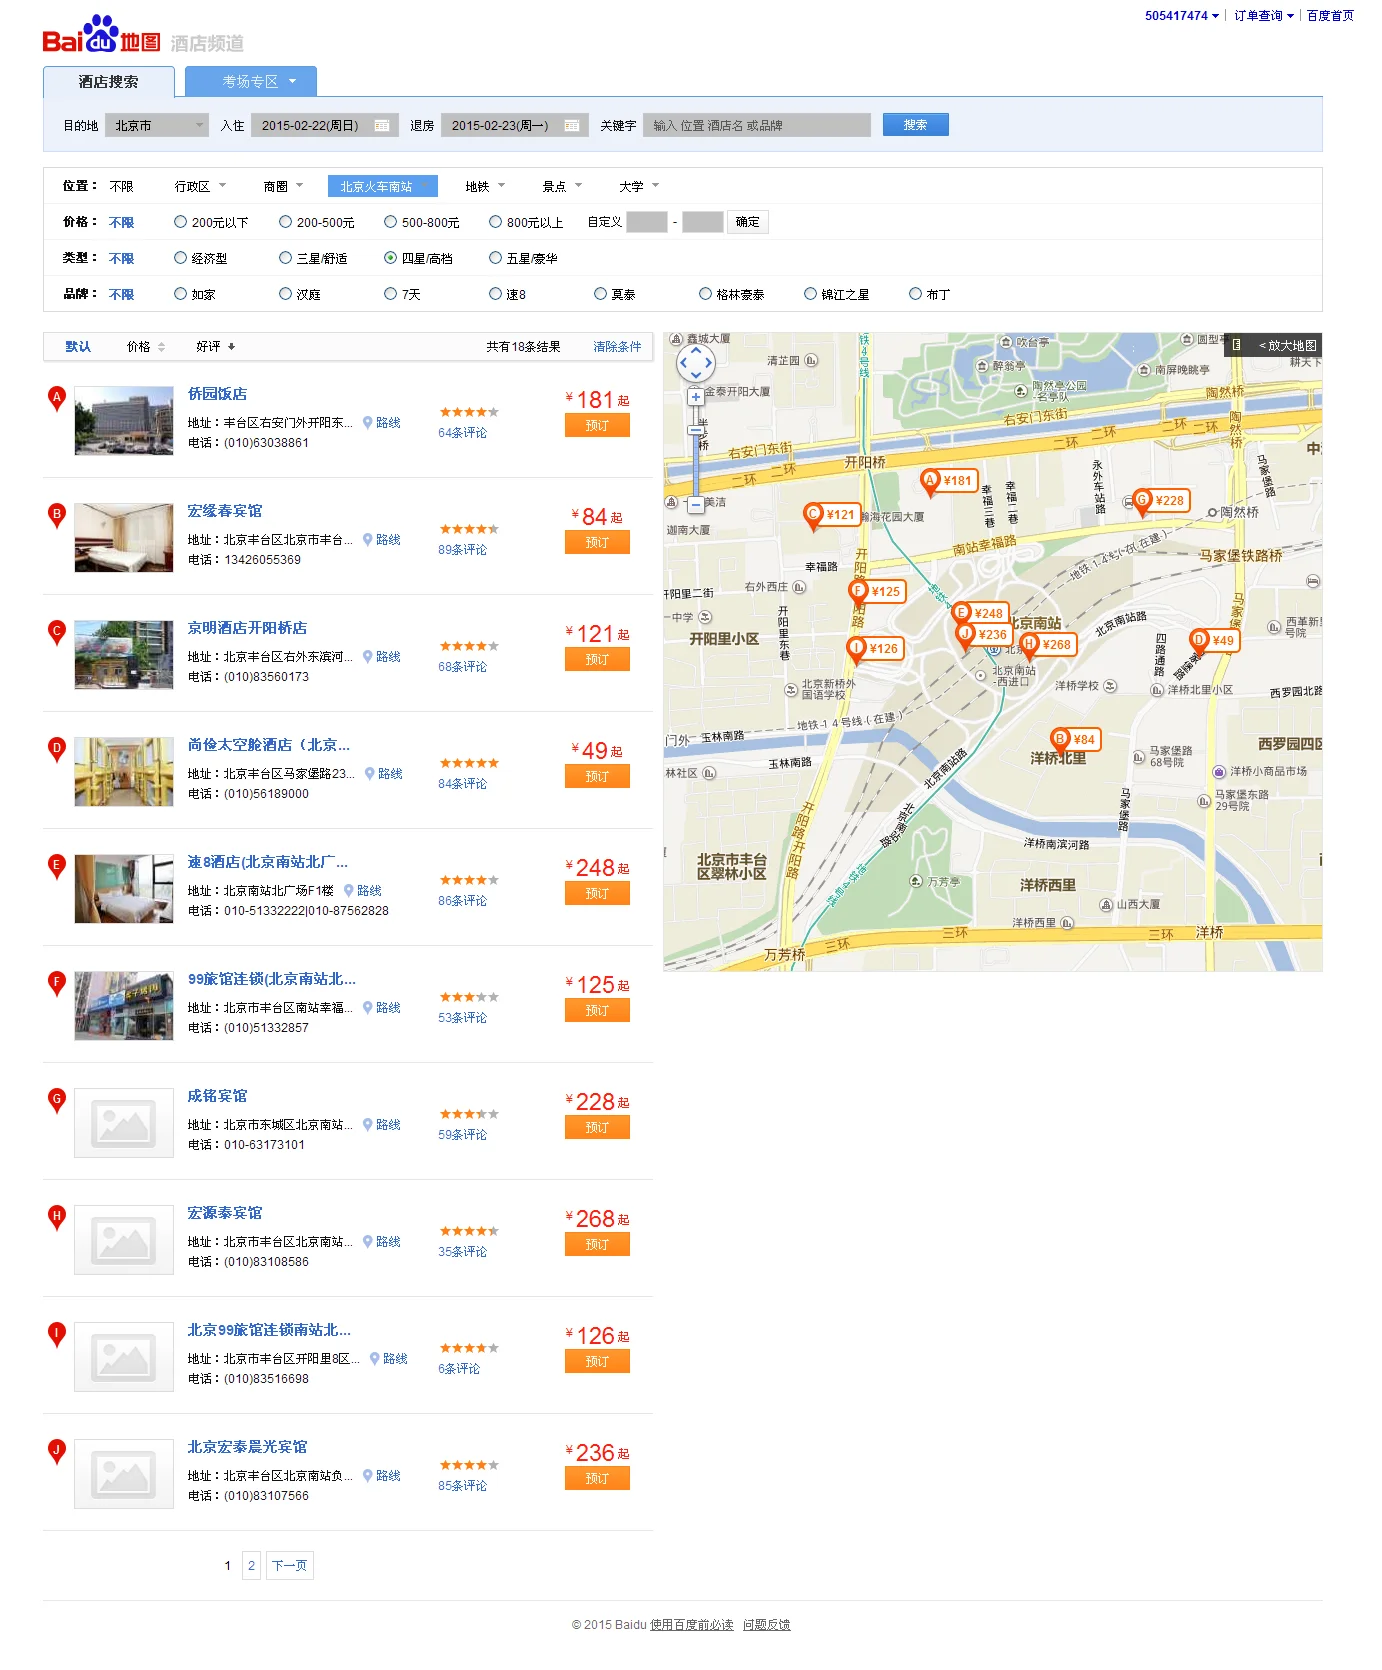Click map pin D priced ¥49
The height and width of the screenshot is (1670, 1382).
[x=1214, y=641]
